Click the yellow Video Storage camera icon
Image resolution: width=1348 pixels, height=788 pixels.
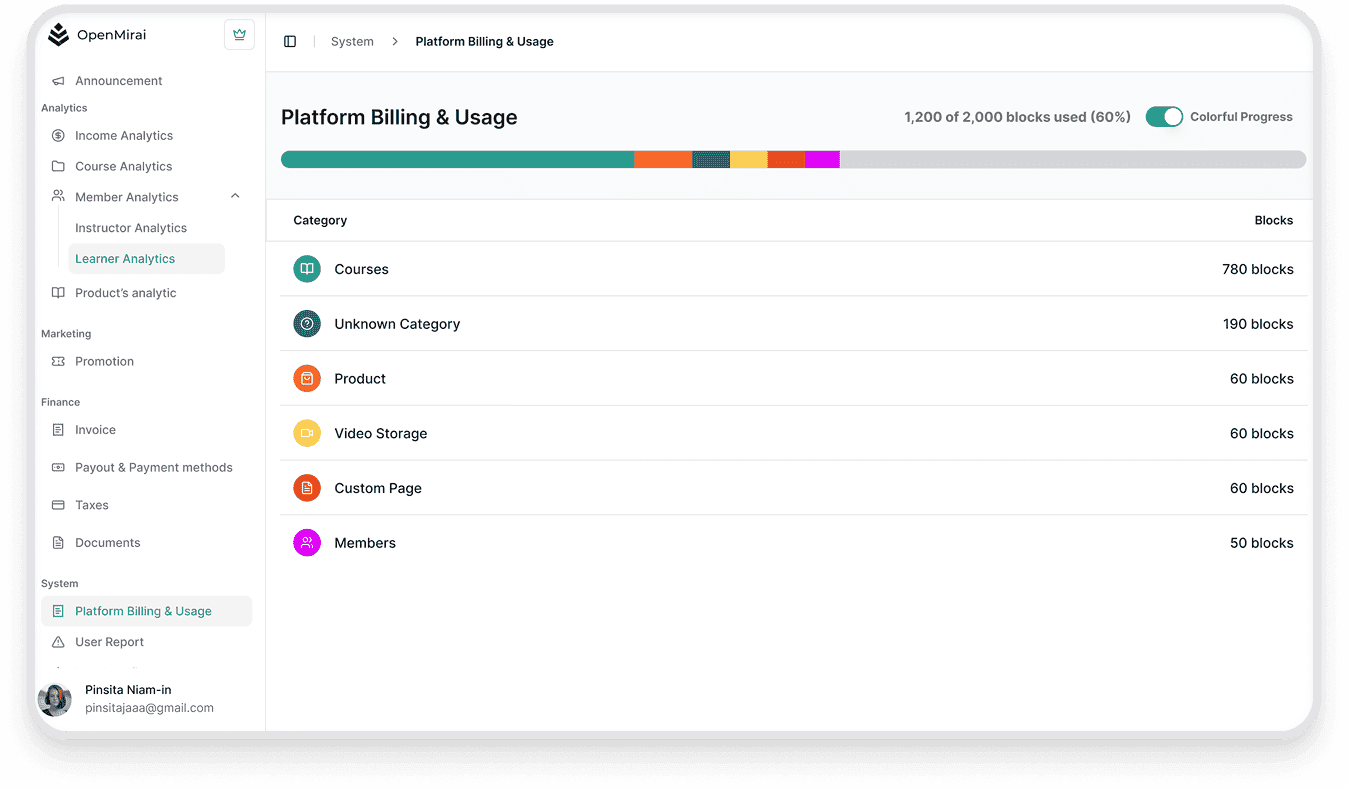[x=307, y=434]
